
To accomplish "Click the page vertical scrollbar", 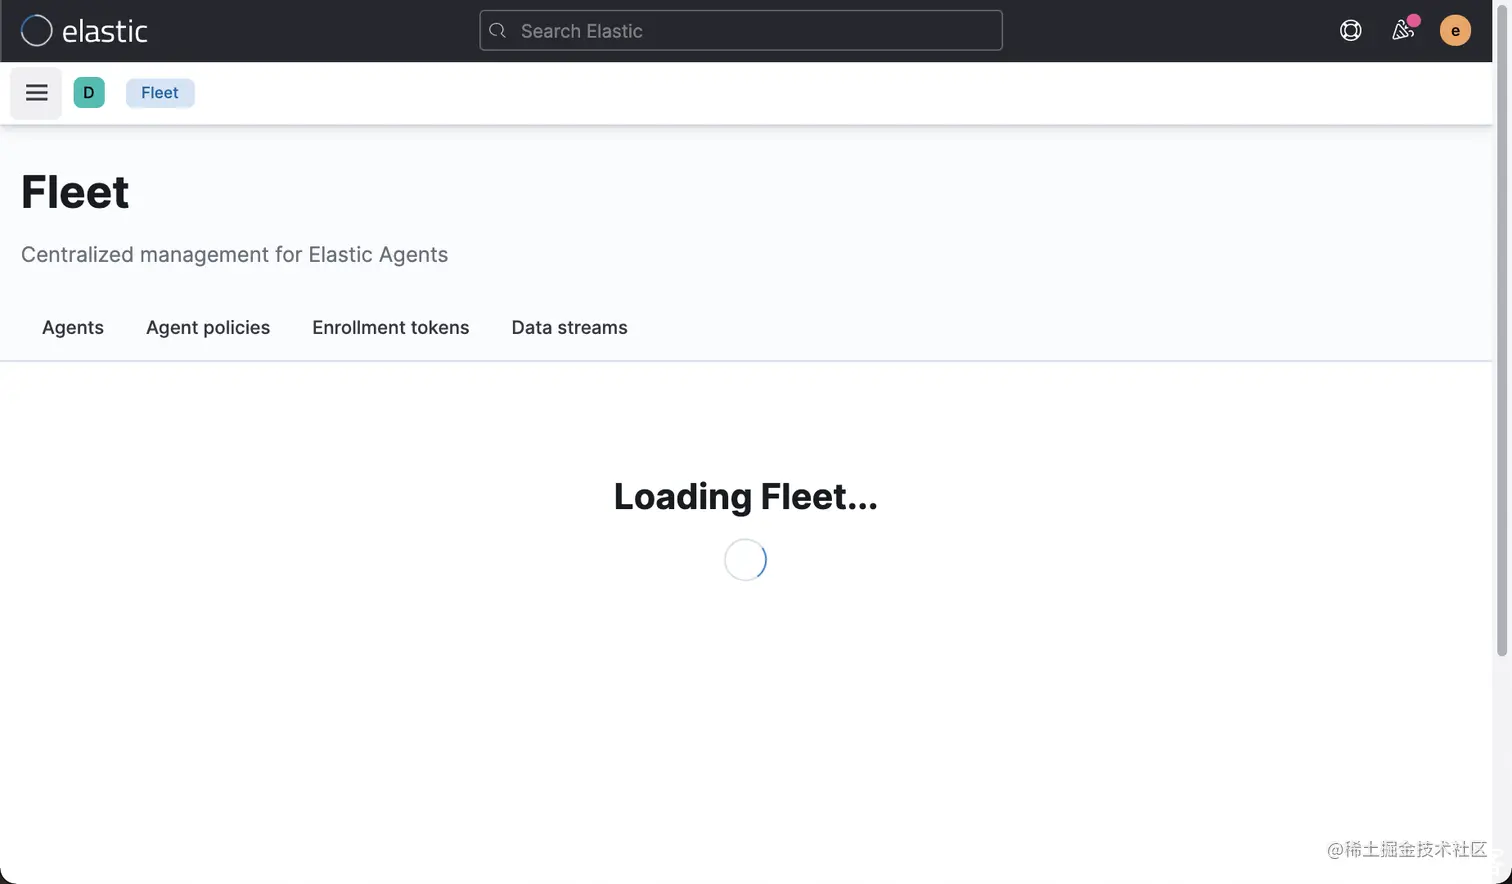I will pyautogui.click(x=1501, y=330).
